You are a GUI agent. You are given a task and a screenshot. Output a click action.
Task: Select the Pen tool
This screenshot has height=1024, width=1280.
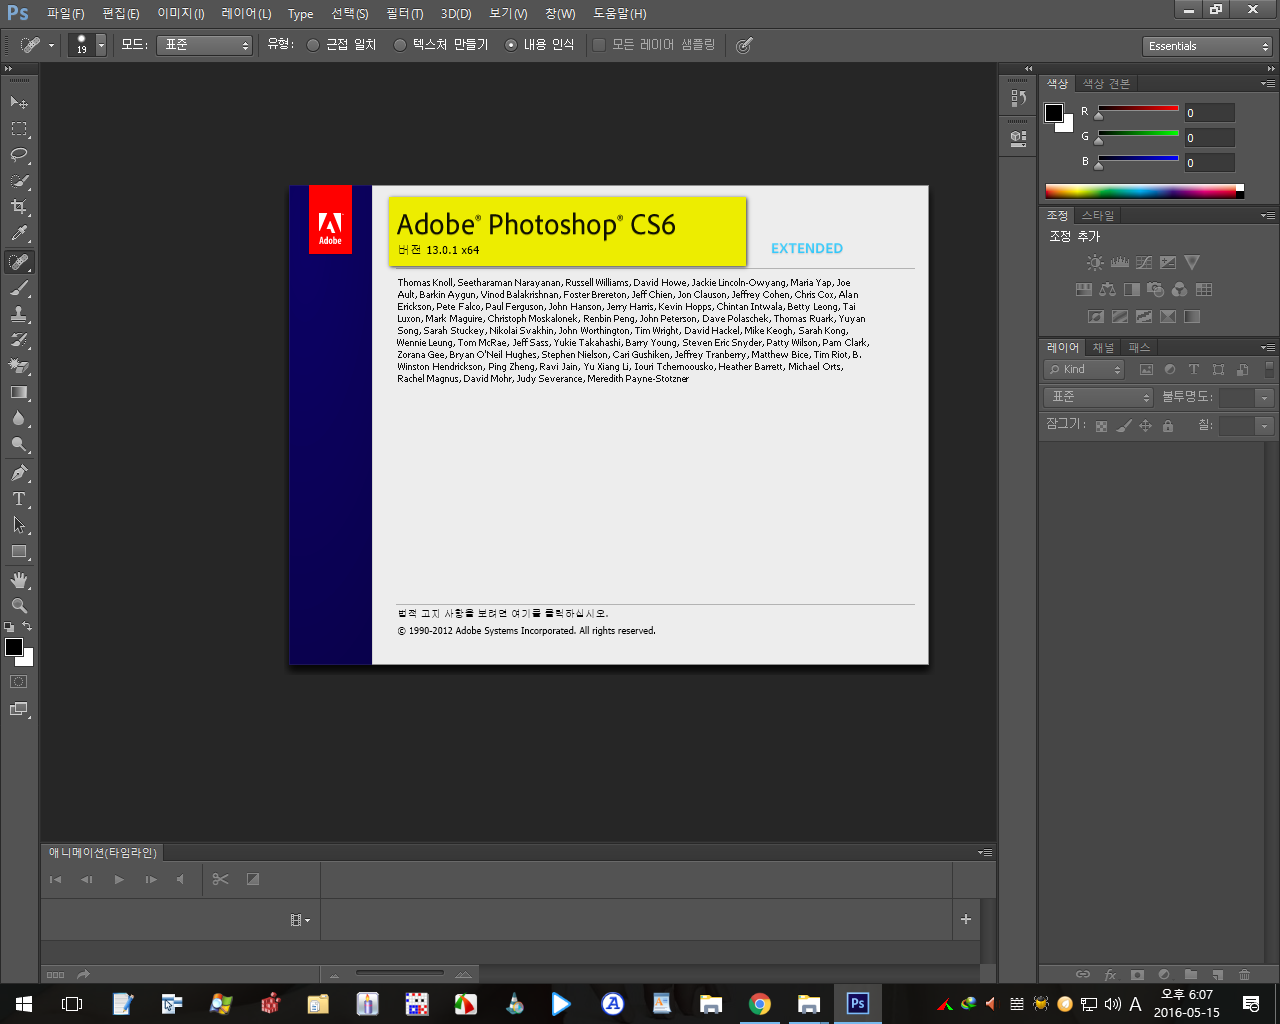pyautogui.click(x=19, y=473)
